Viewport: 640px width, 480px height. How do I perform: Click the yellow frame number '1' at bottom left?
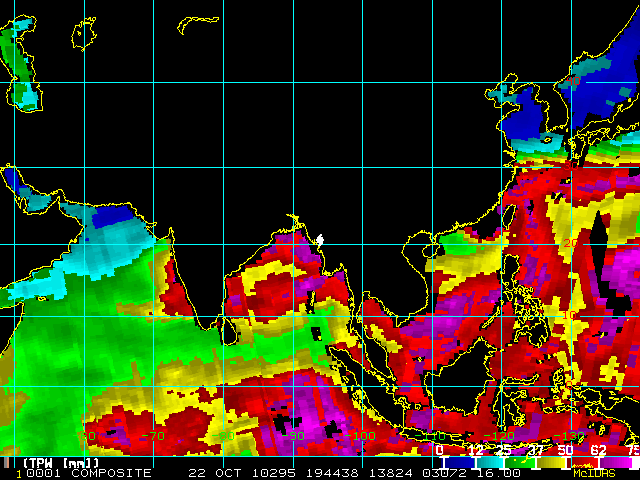coord(19,473)
